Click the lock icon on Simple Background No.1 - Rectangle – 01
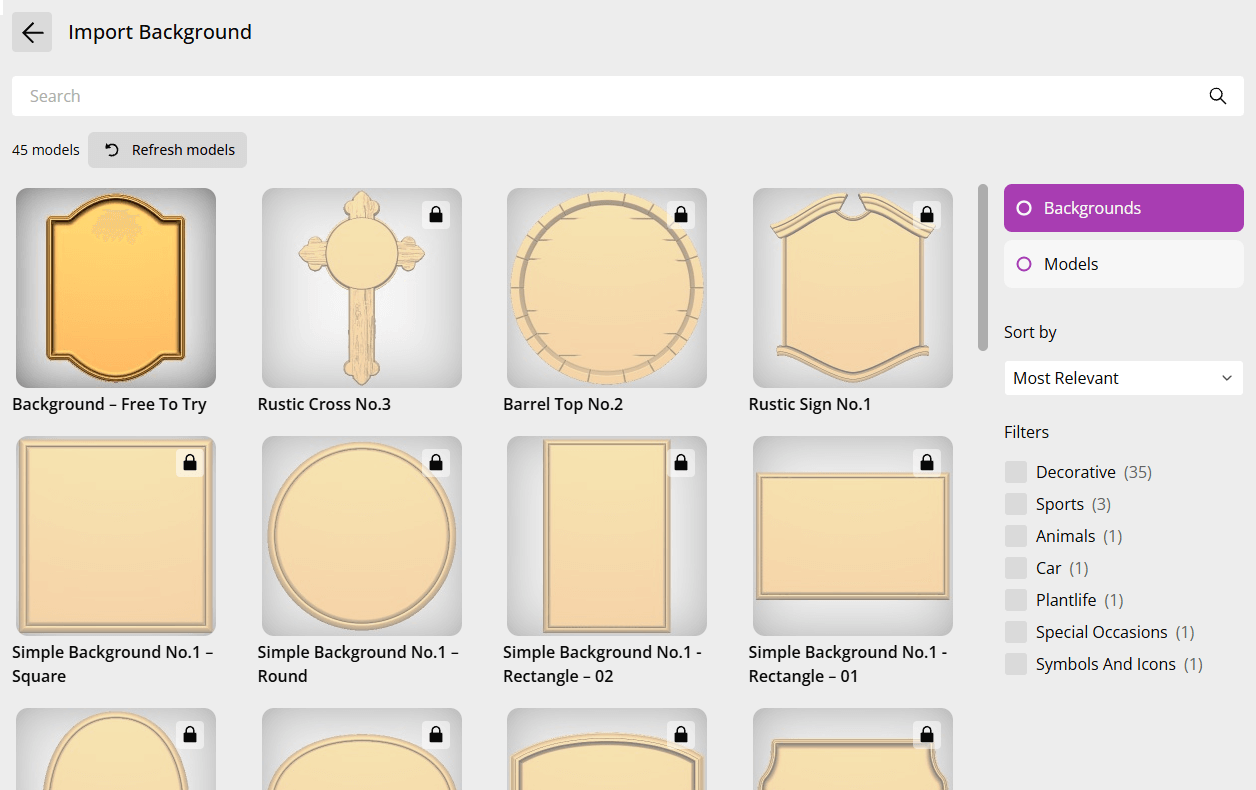The image size is (1256, 790). point(927,462)
